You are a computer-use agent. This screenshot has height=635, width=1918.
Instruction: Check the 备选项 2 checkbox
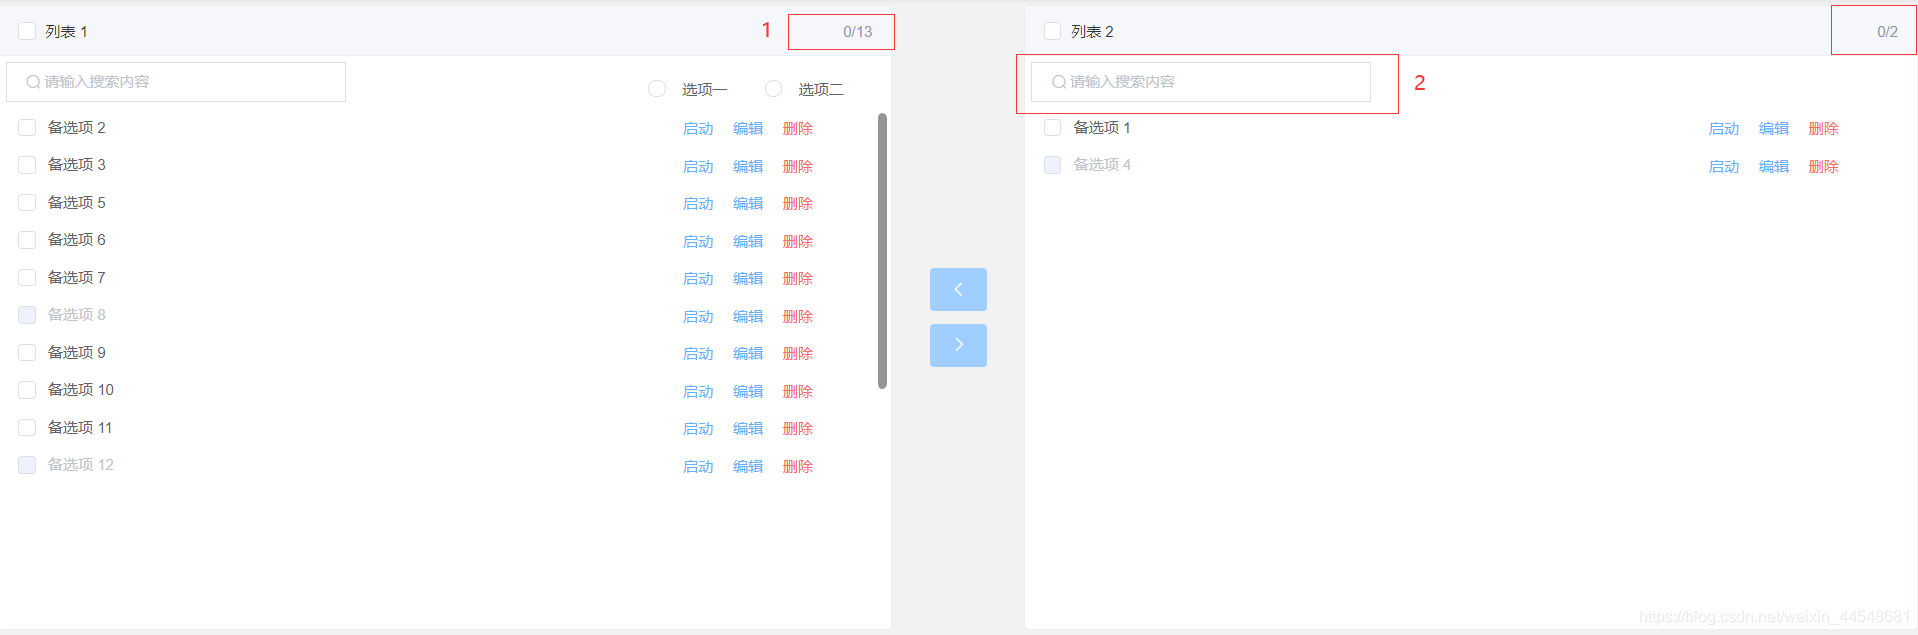(27, 127)
